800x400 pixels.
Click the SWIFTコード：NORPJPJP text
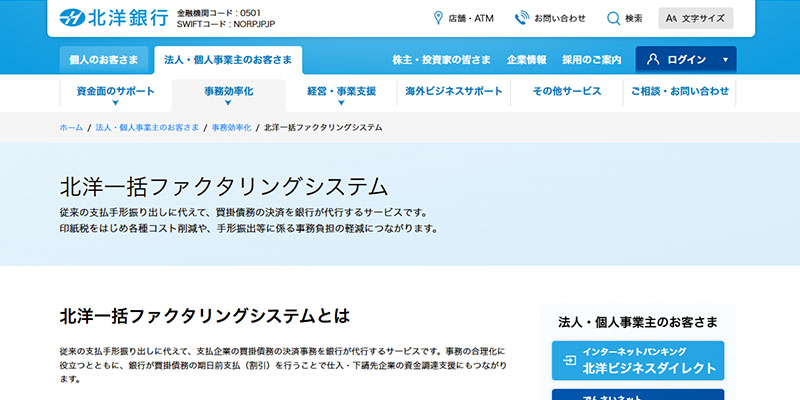pos(226,24)
